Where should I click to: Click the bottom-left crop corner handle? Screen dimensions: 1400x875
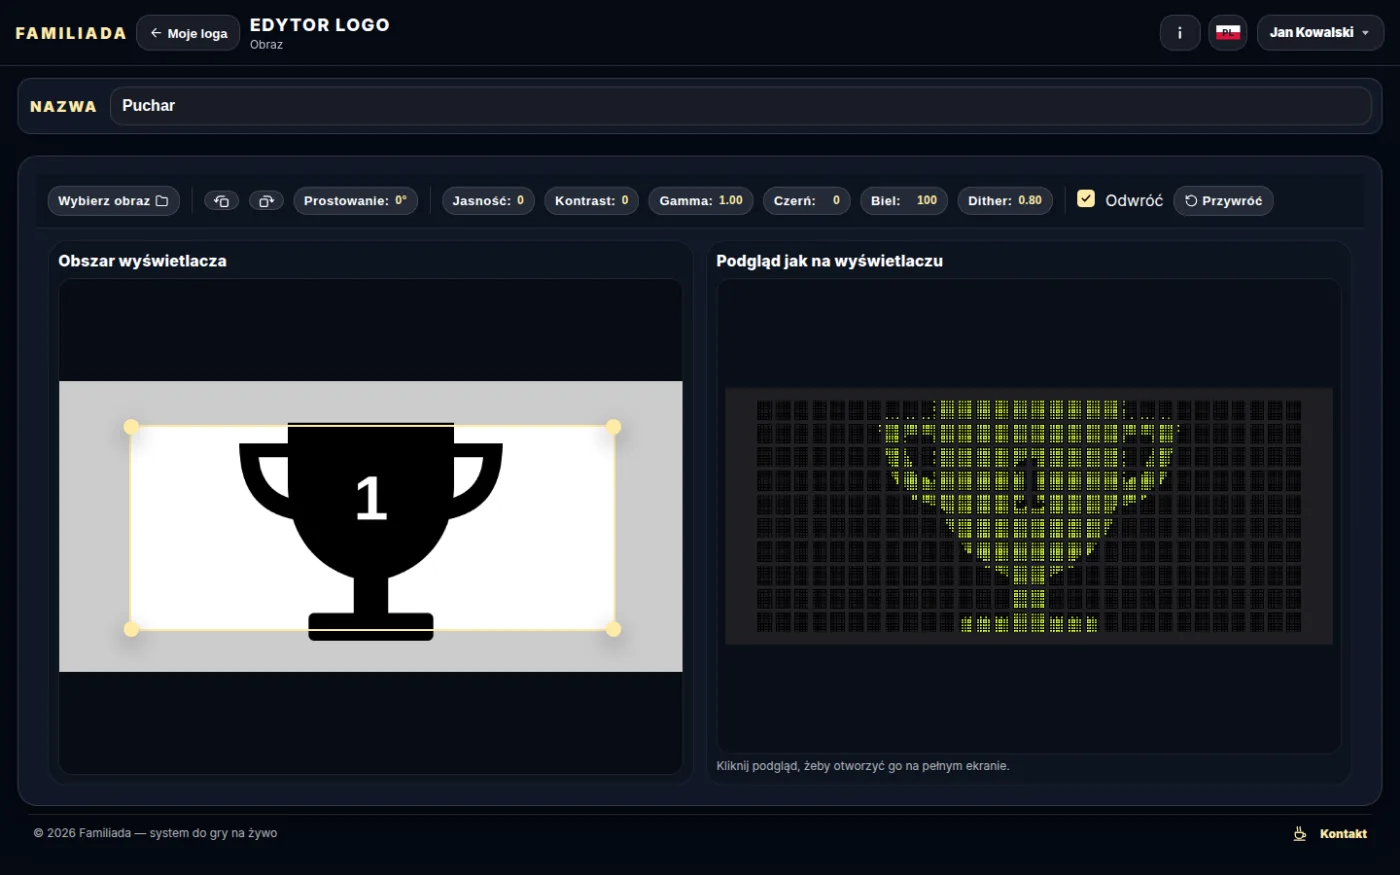pos(131,629)
